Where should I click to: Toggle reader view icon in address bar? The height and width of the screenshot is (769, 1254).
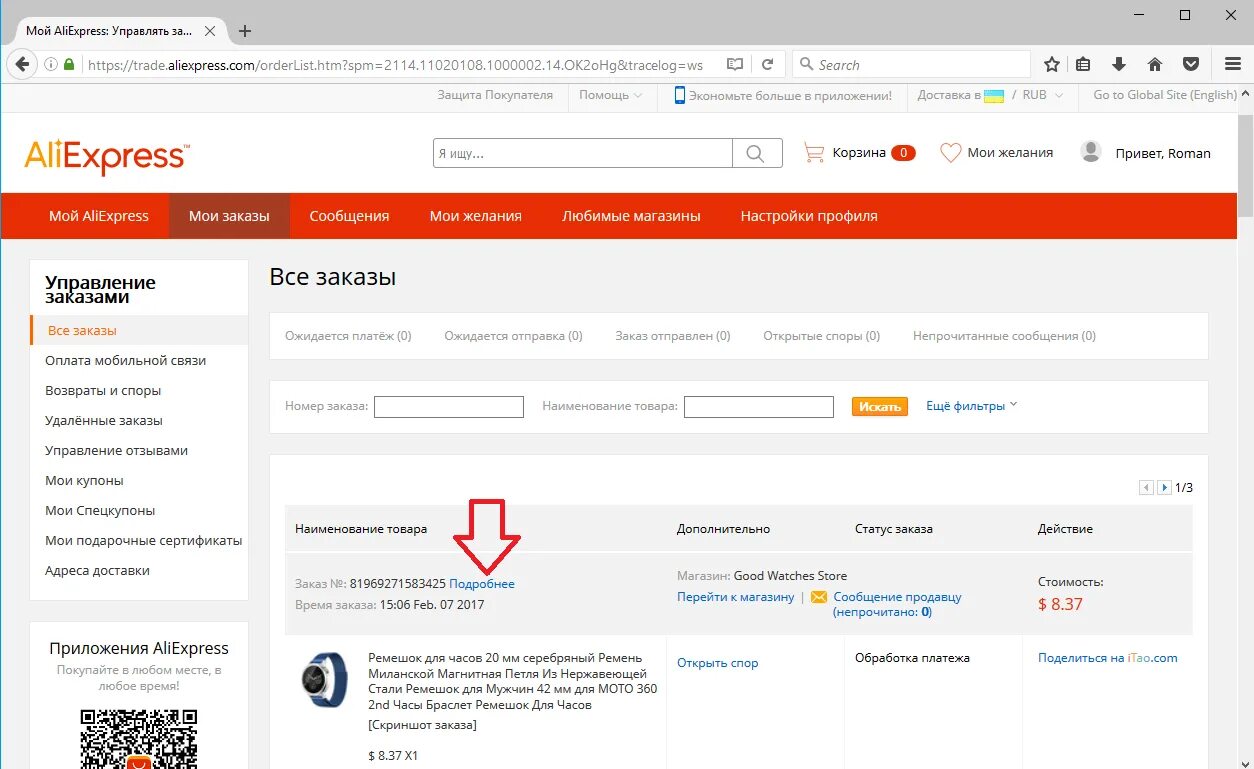(735, 64)
